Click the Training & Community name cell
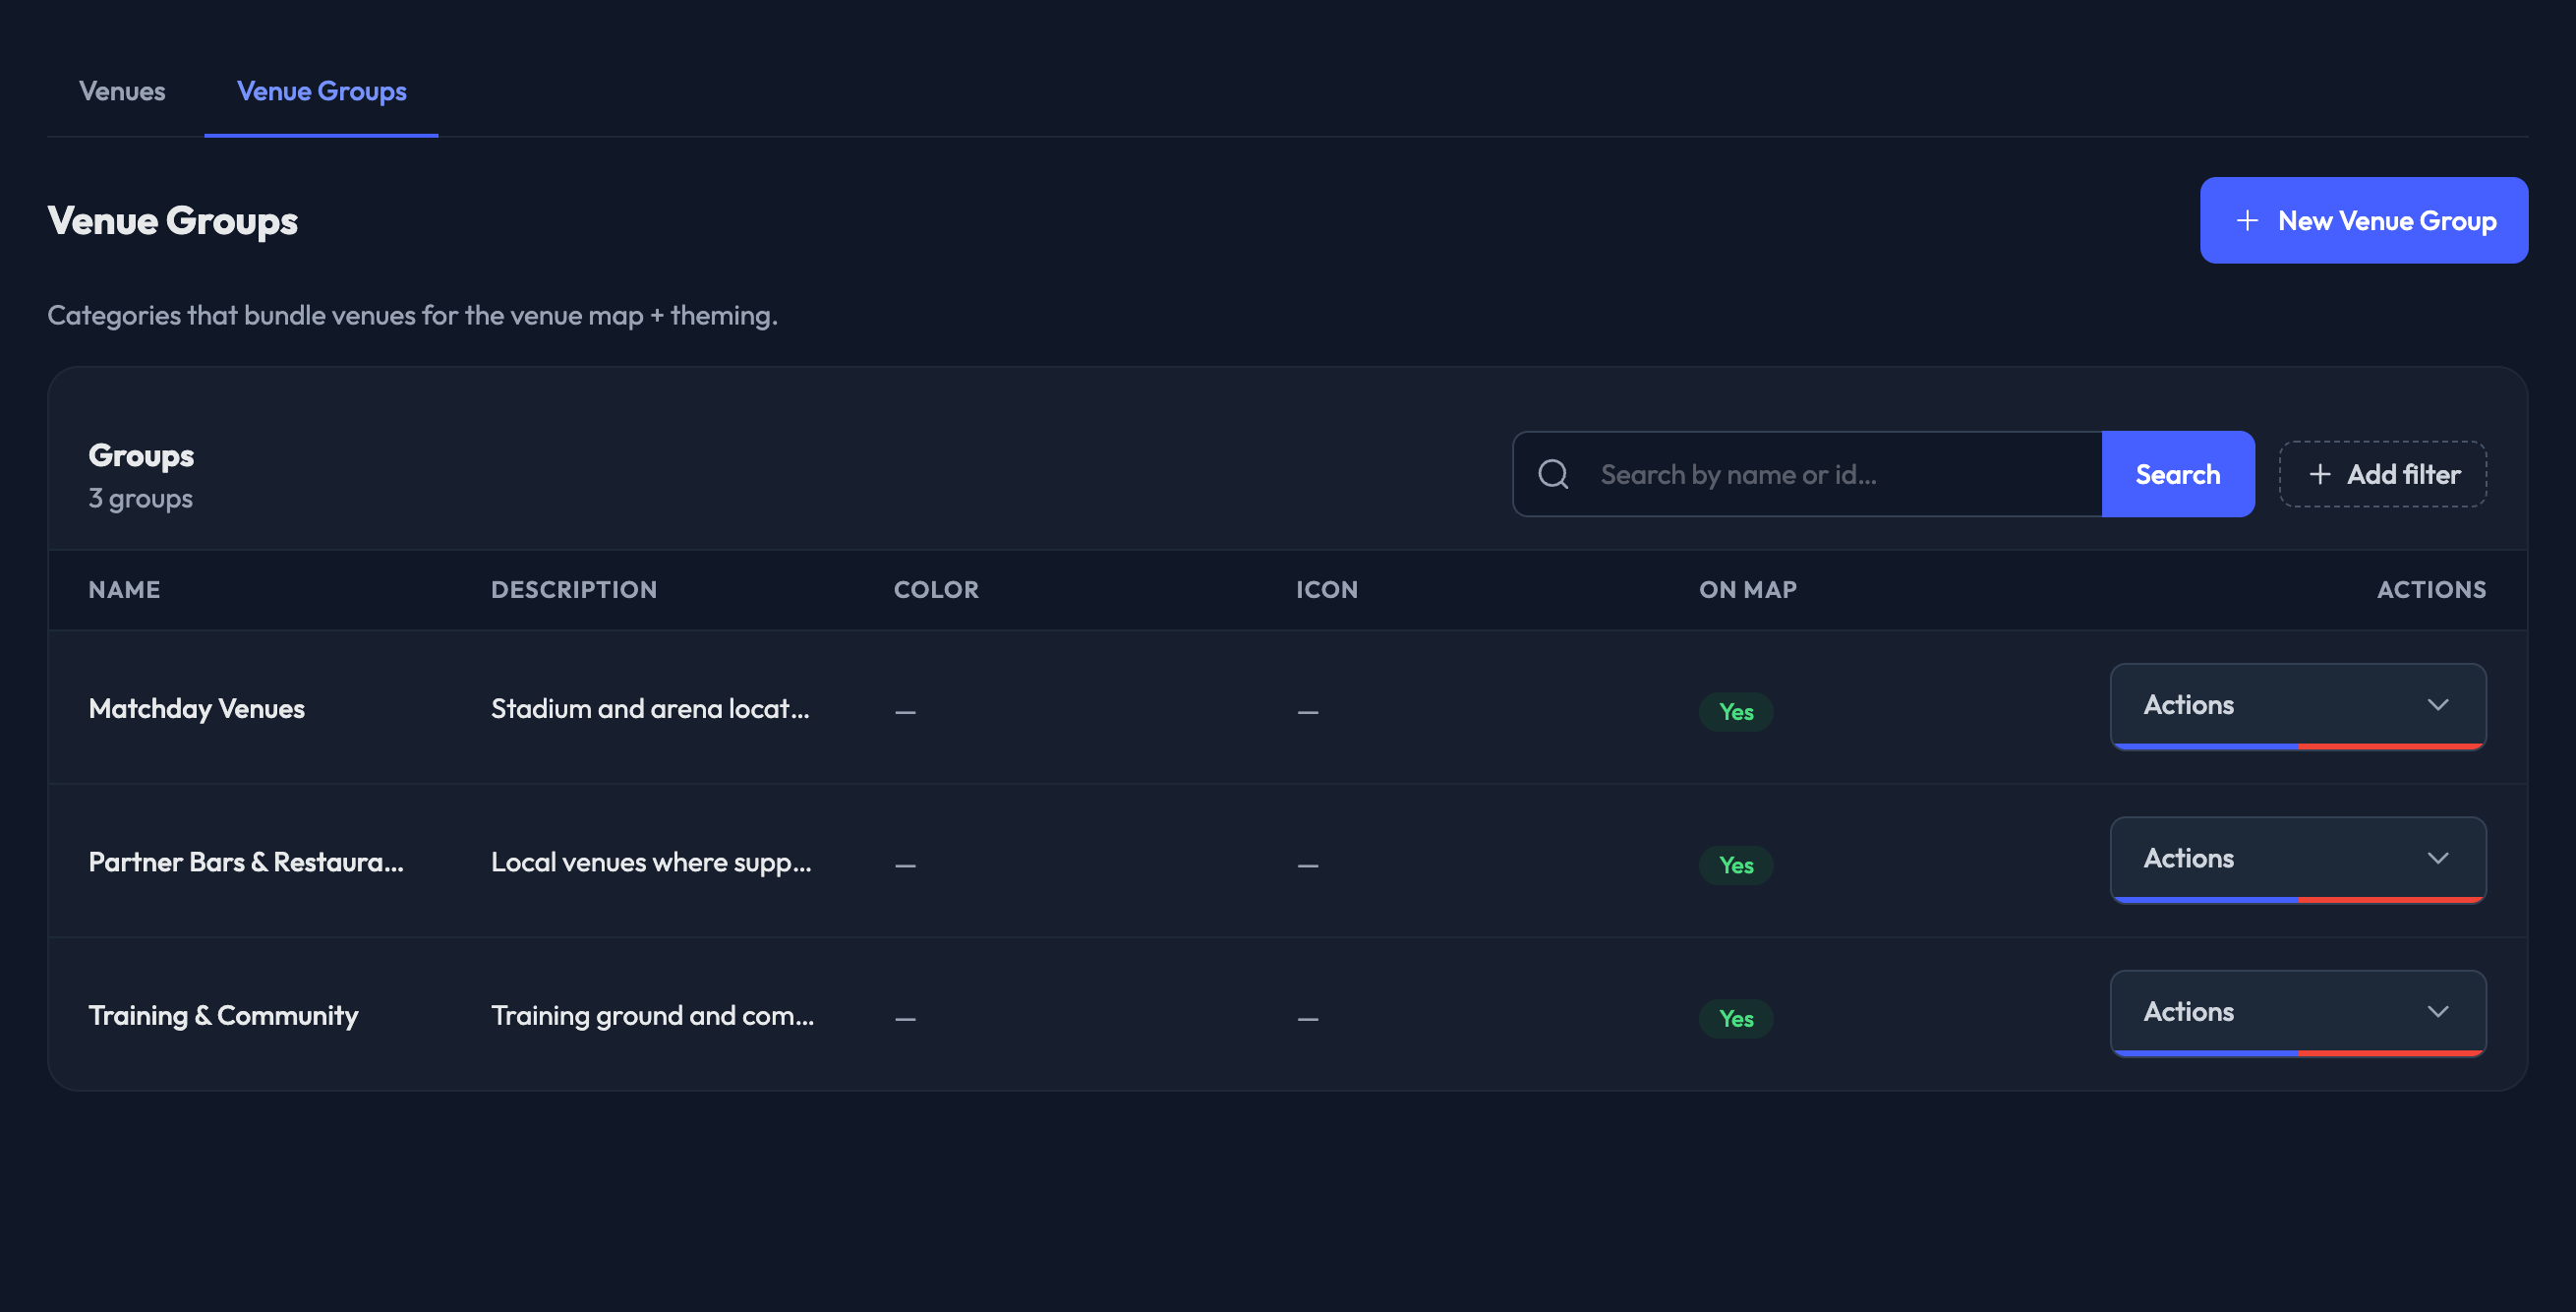This screenshot has height=1312, width=2576. (x=223, y=1015)
